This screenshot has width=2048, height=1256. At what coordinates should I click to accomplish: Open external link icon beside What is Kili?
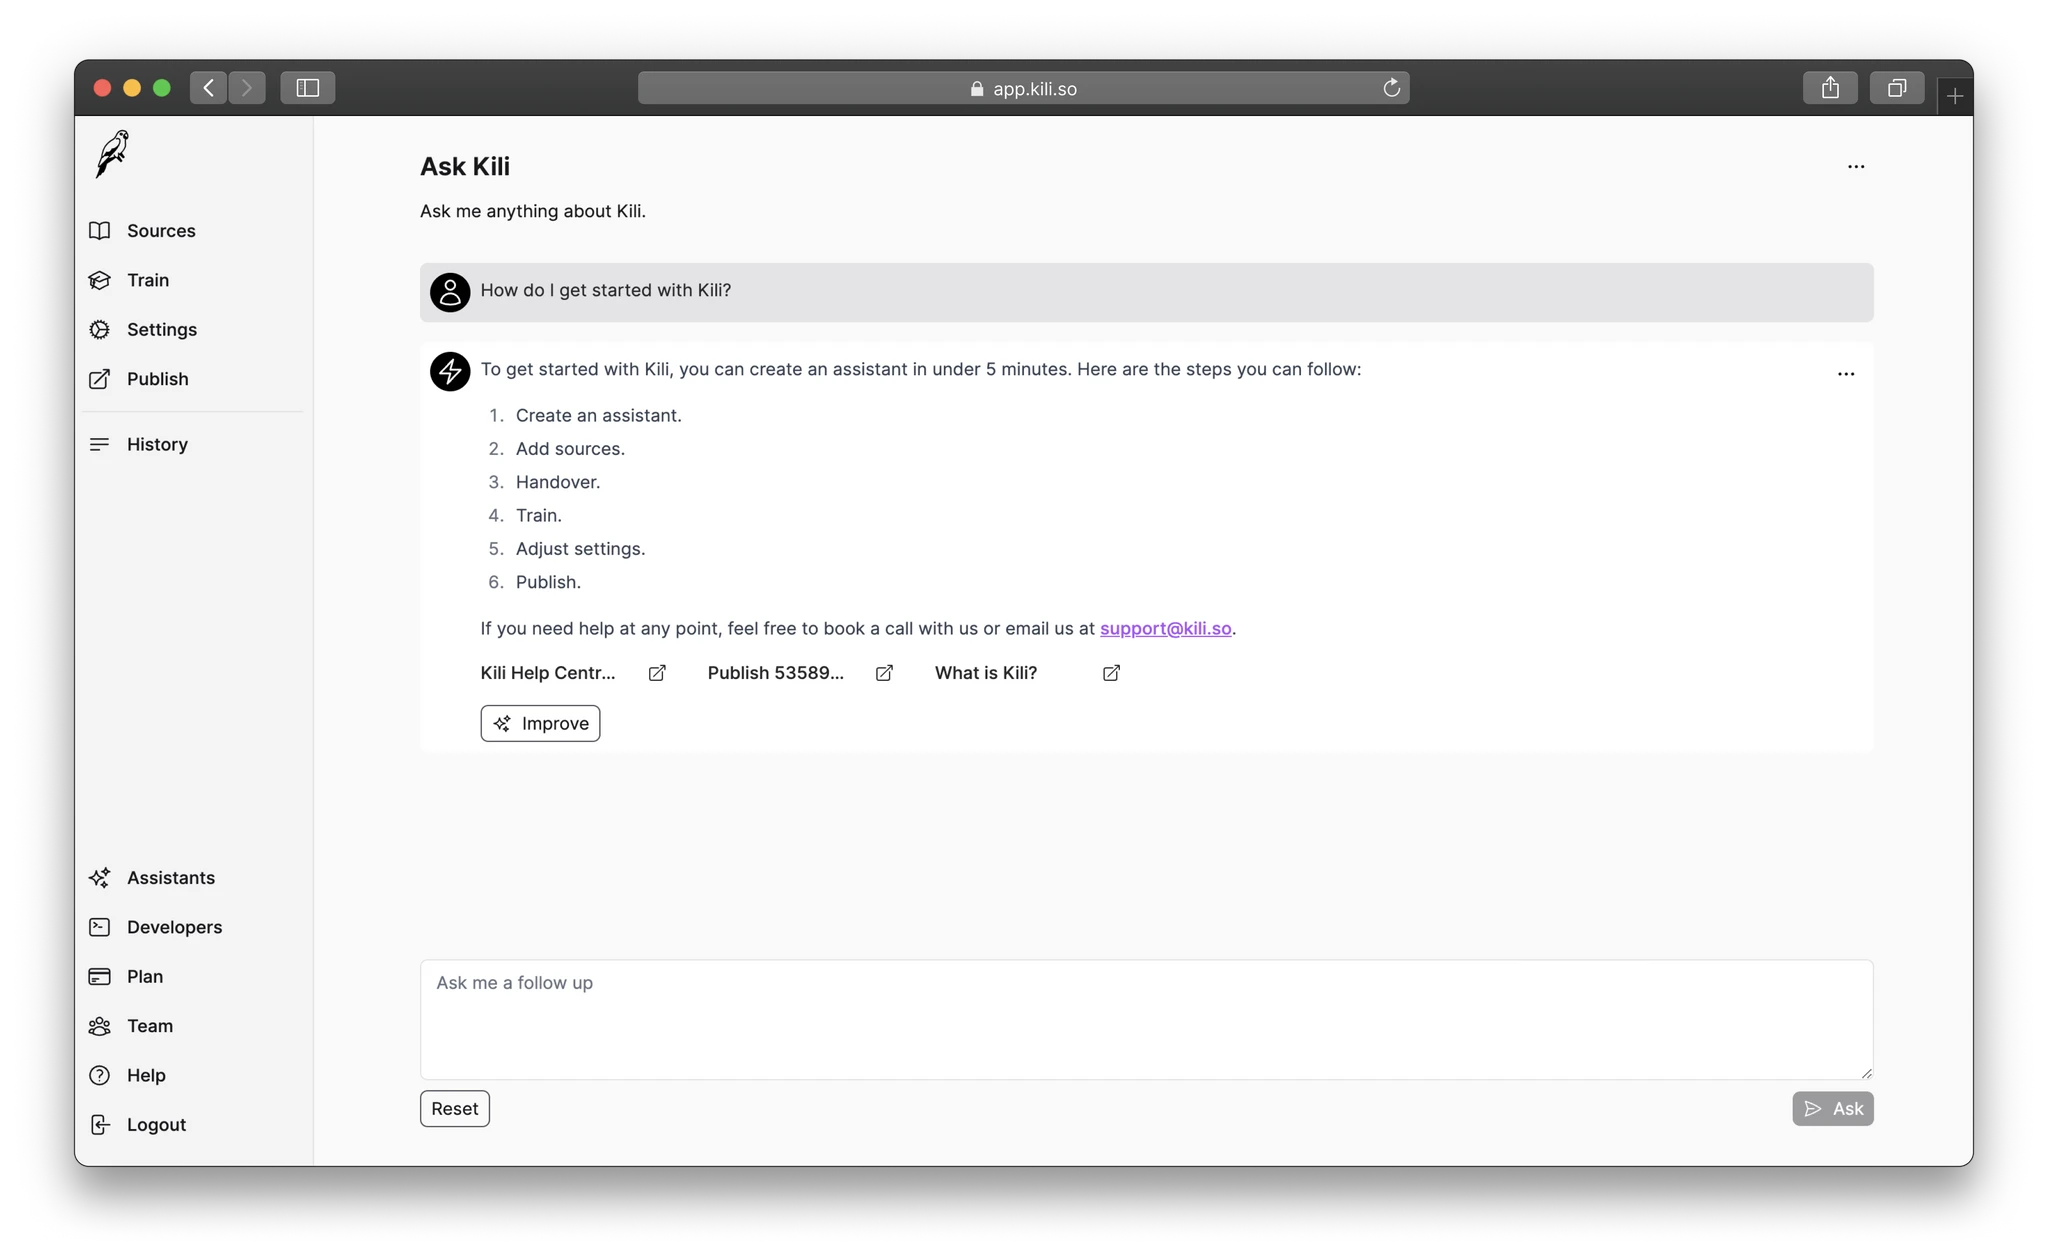1111,673
